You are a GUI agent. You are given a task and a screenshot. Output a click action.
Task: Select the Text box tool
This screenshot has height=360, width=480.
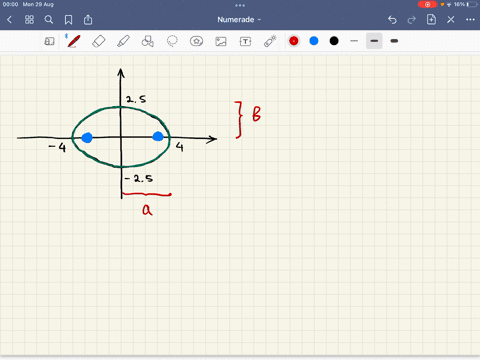(245, 41)
